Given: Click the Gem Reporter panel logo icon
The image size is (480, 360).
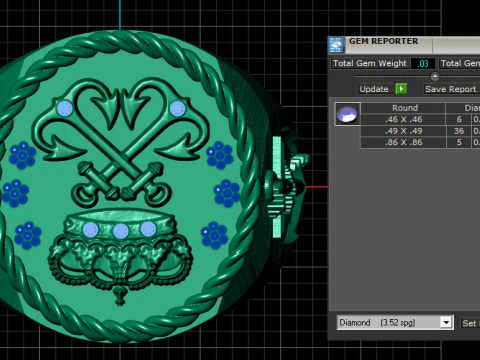Looking at the screenshot, I should pyautogui.click(x=336, y=45).
